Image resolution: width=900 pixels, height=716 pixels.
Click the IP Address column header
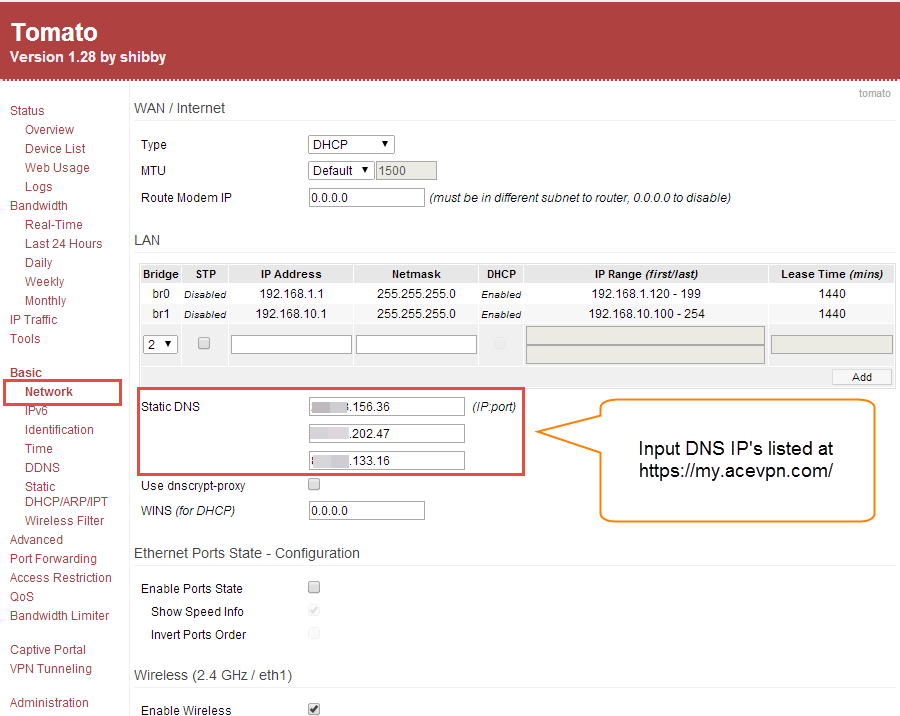tap(291, 274)
